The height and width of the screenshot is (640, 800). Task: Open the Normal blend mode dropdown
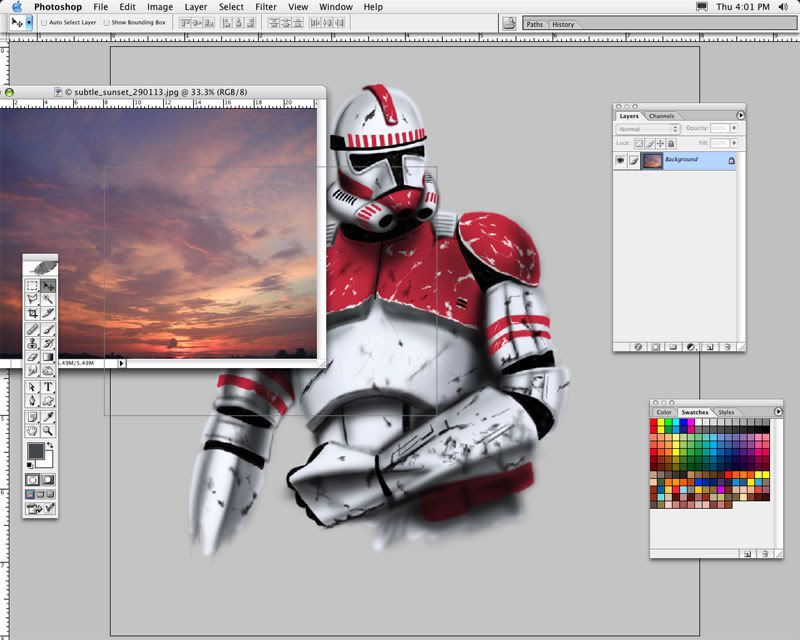click(648, 129)
